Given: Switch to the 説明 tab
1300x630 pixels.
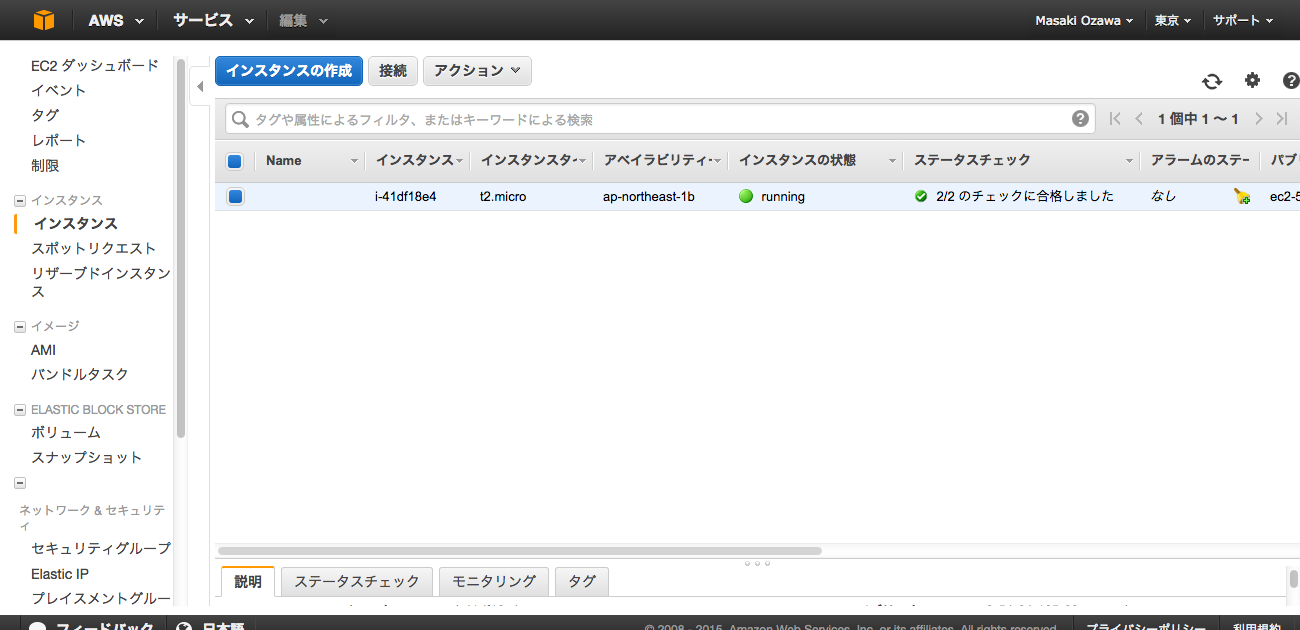Looking at the screenshot, I should click(248, 581).
